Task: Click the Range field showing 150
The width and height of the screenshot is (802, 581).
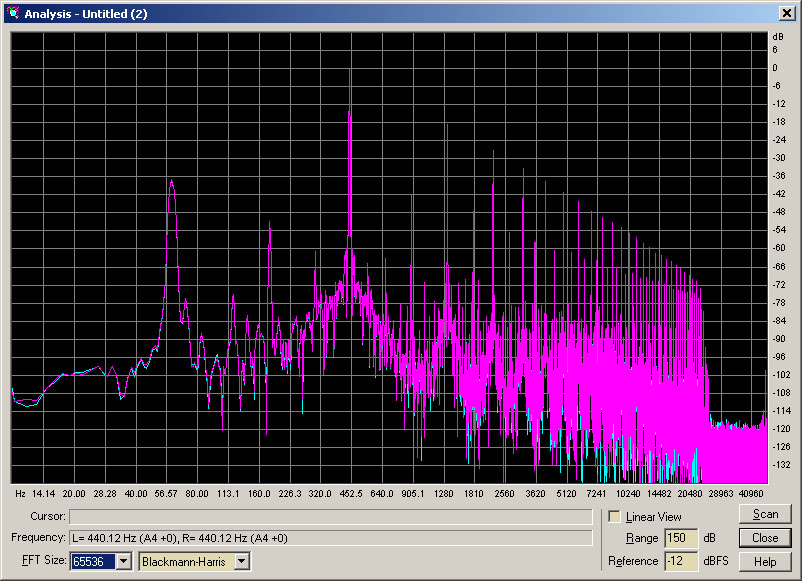Action: click(x=683, y=538)
